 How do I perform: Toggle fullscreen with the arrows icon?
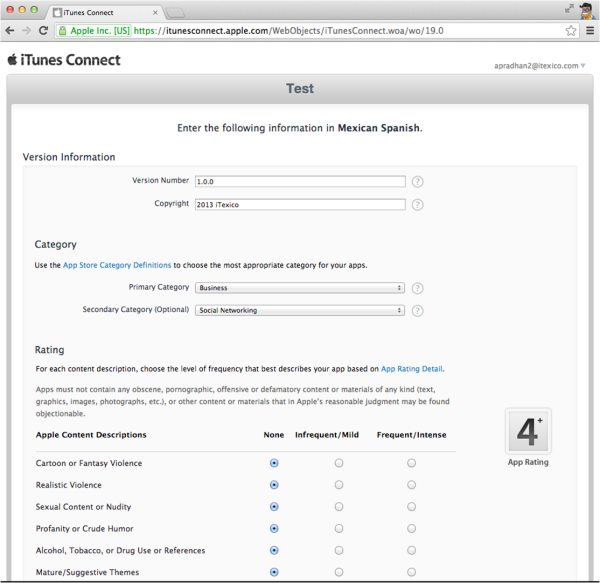569,8
